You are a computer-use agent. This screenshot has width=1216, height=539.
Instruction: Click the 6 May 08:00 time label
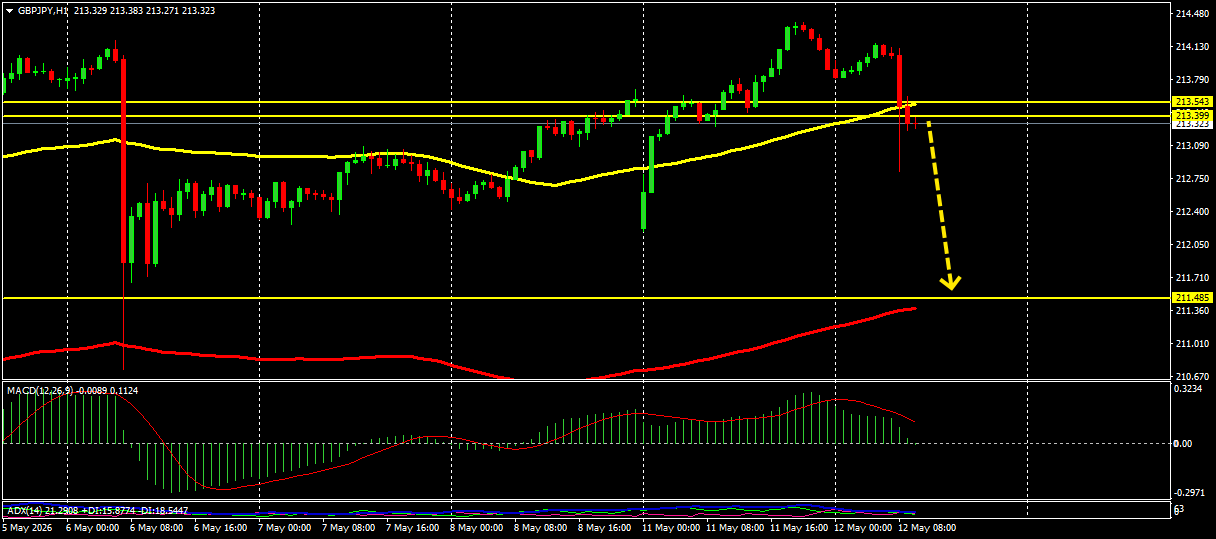[158, 527]
